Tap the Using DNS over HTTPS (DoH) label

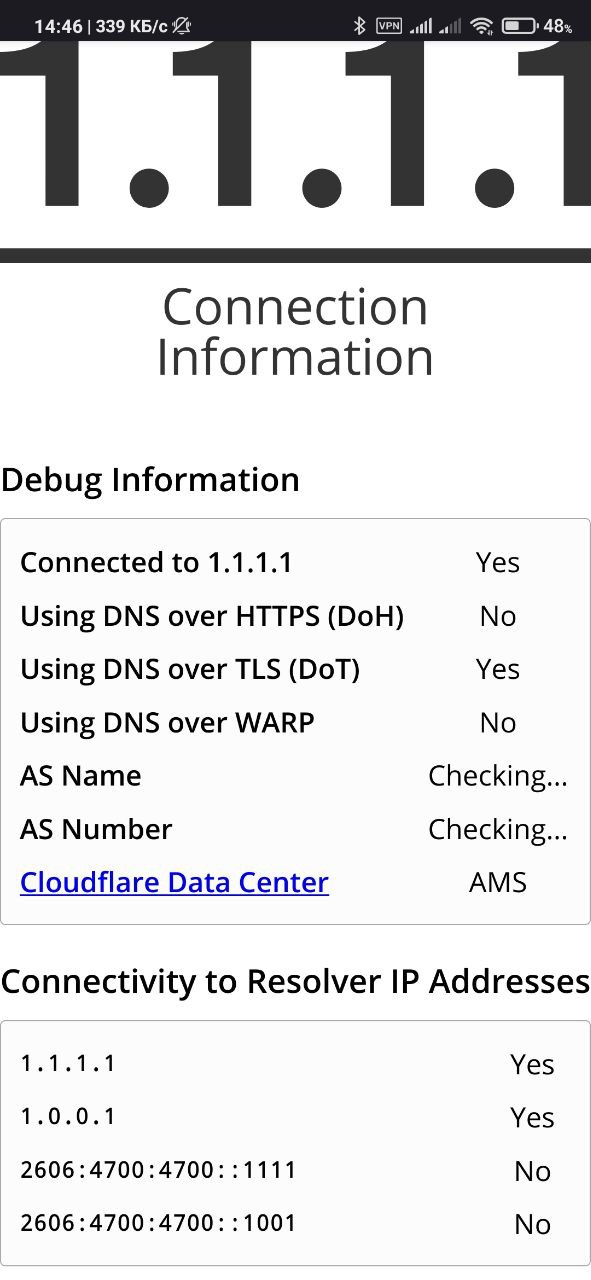[212, 616]
